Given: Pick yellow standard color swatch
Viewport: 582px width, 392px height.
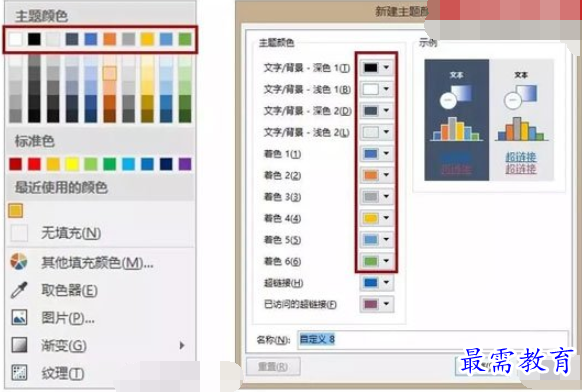Looking at the screenshot, I should pyautogui.click(x=72, y=164).
